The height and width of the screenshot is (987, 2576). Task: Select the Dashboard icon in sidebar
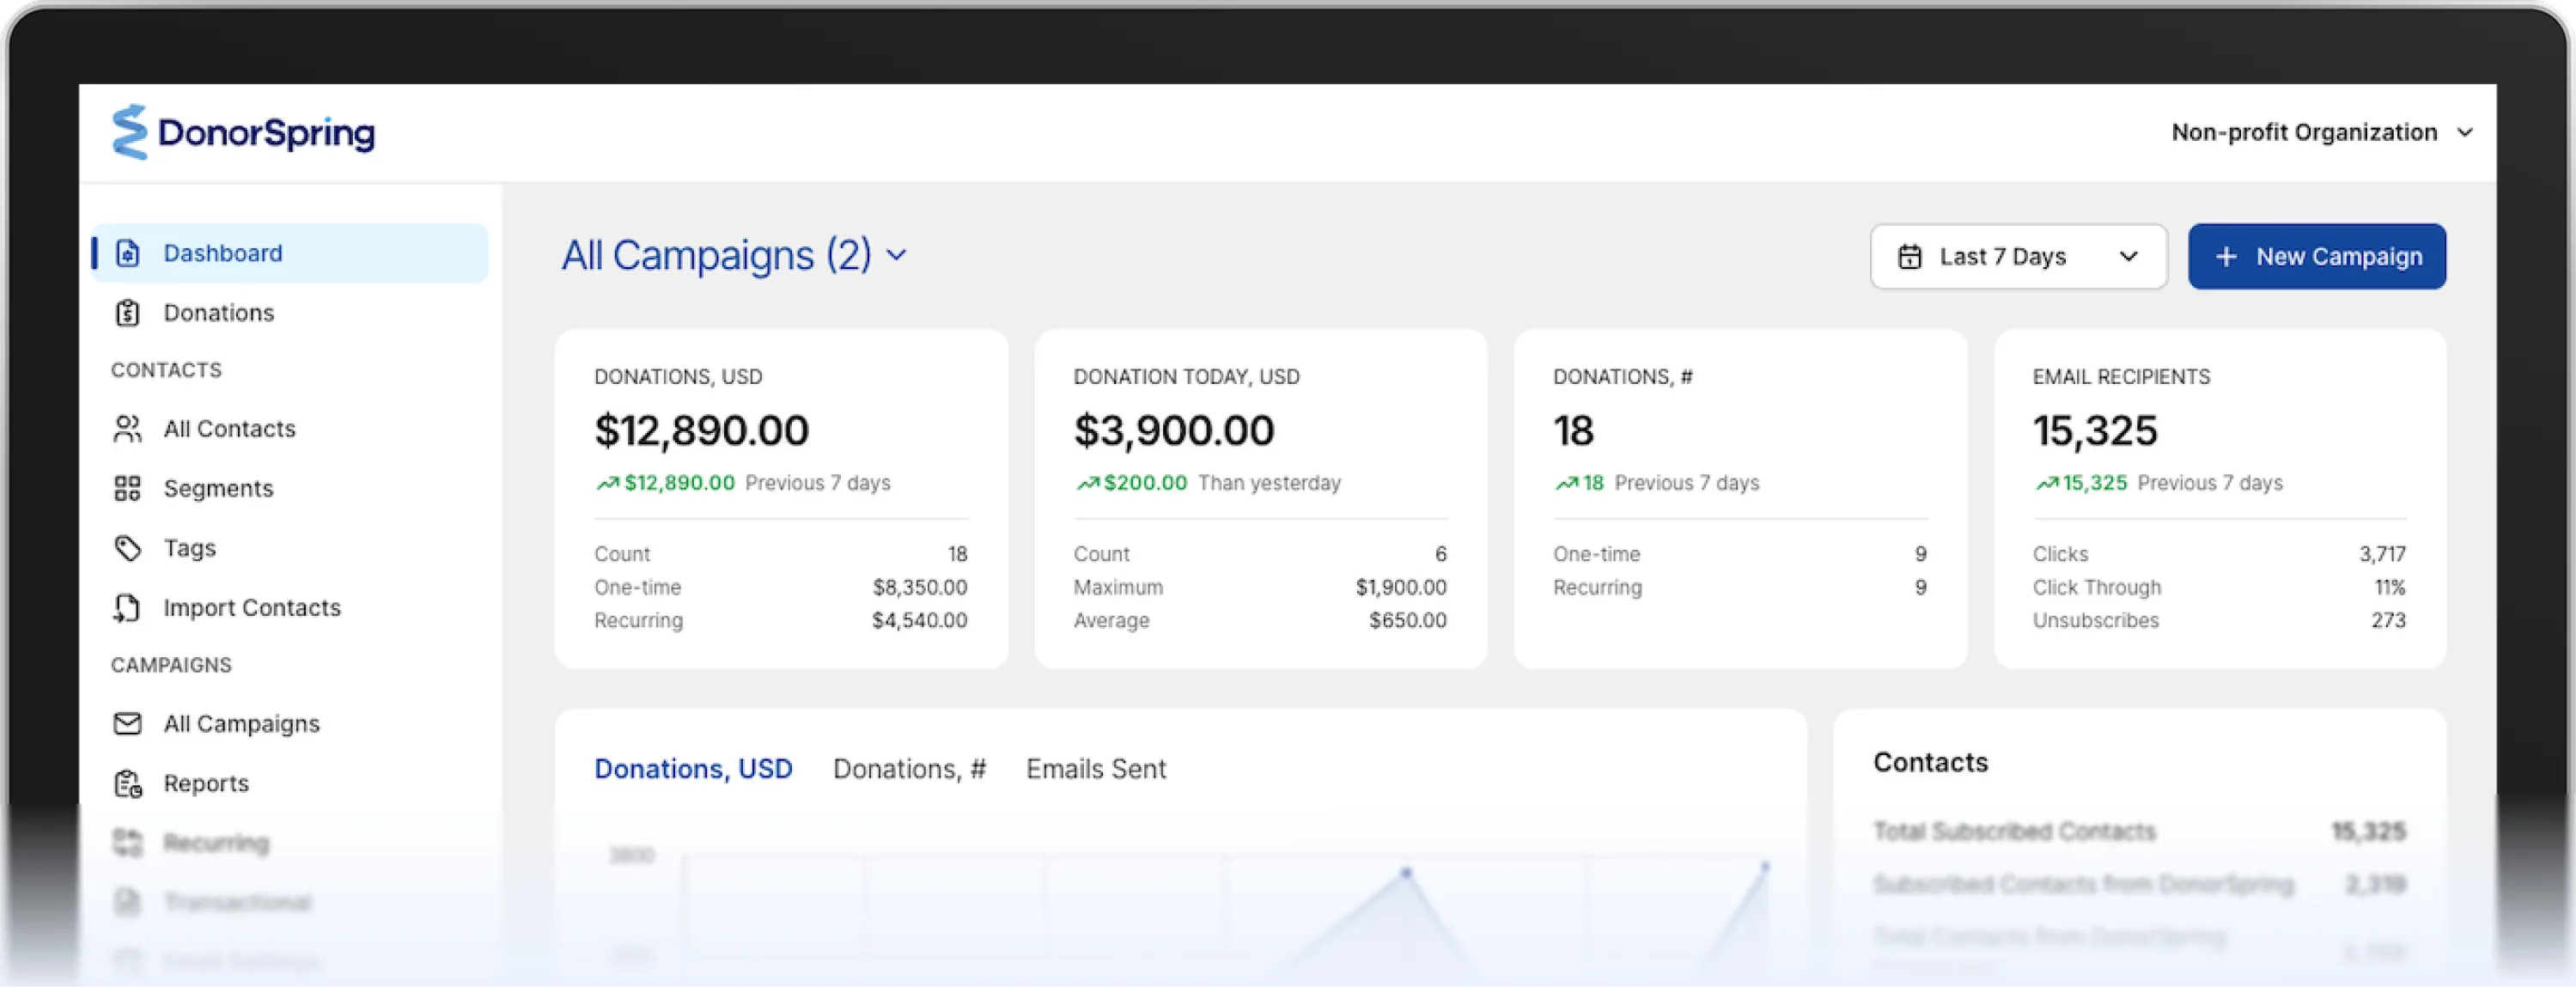(127, 253)
